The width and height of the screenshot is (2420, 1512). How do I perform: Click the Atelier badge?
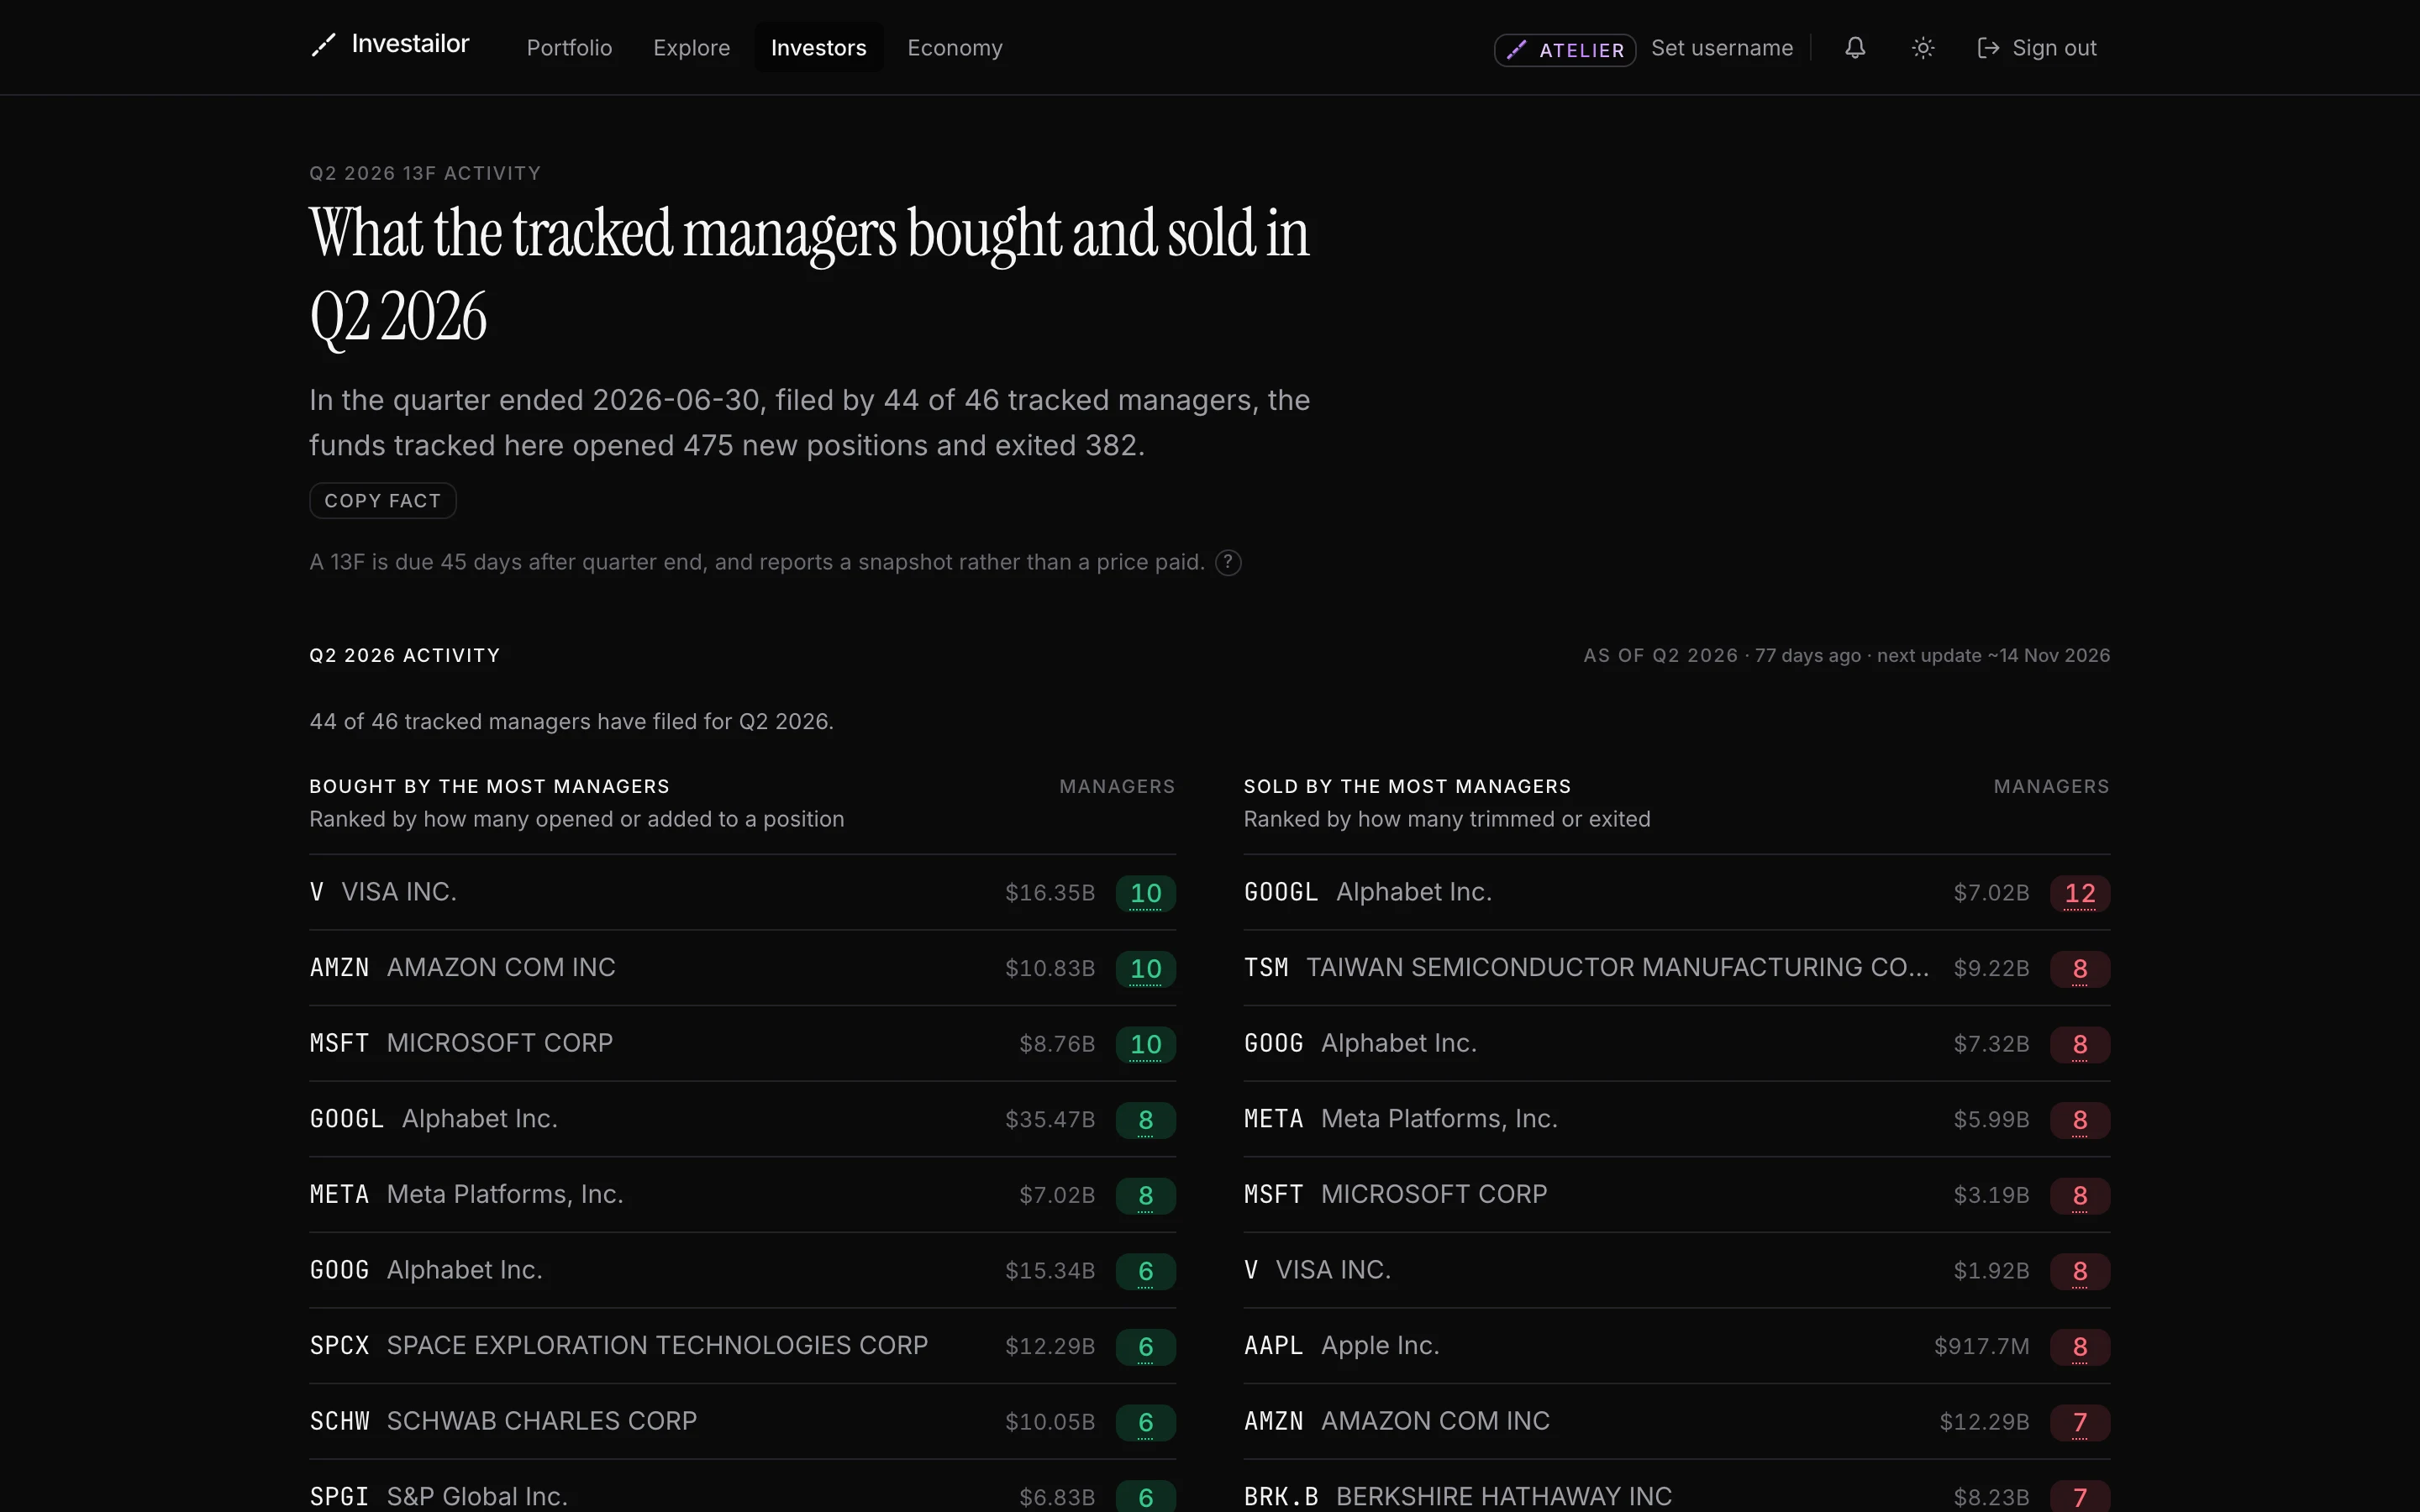pos(1564,50)
